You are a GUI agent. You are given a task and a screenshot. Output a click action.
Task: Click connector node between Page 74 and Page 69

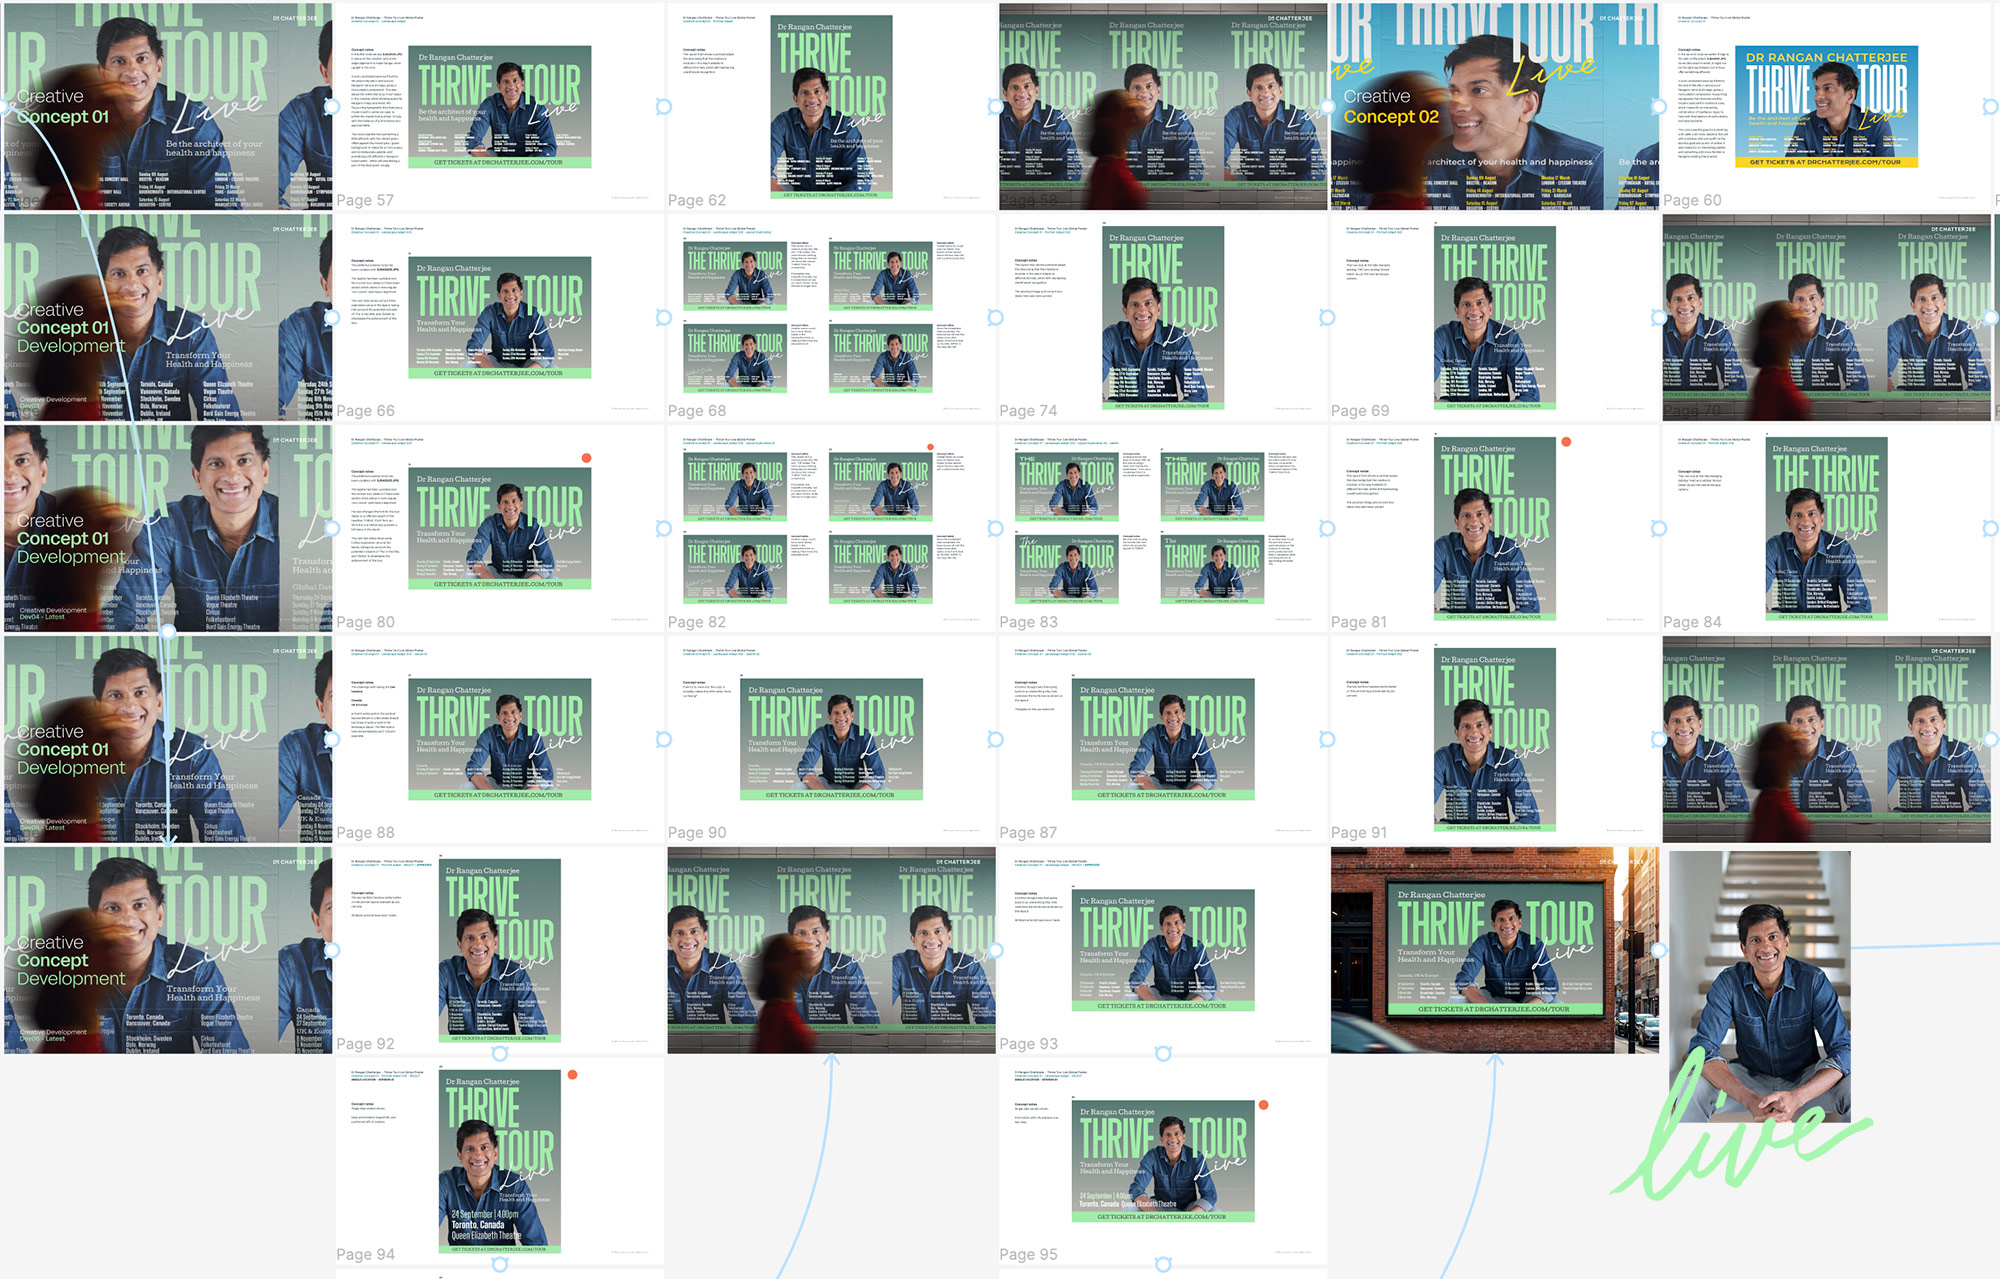pos(1327,317)
